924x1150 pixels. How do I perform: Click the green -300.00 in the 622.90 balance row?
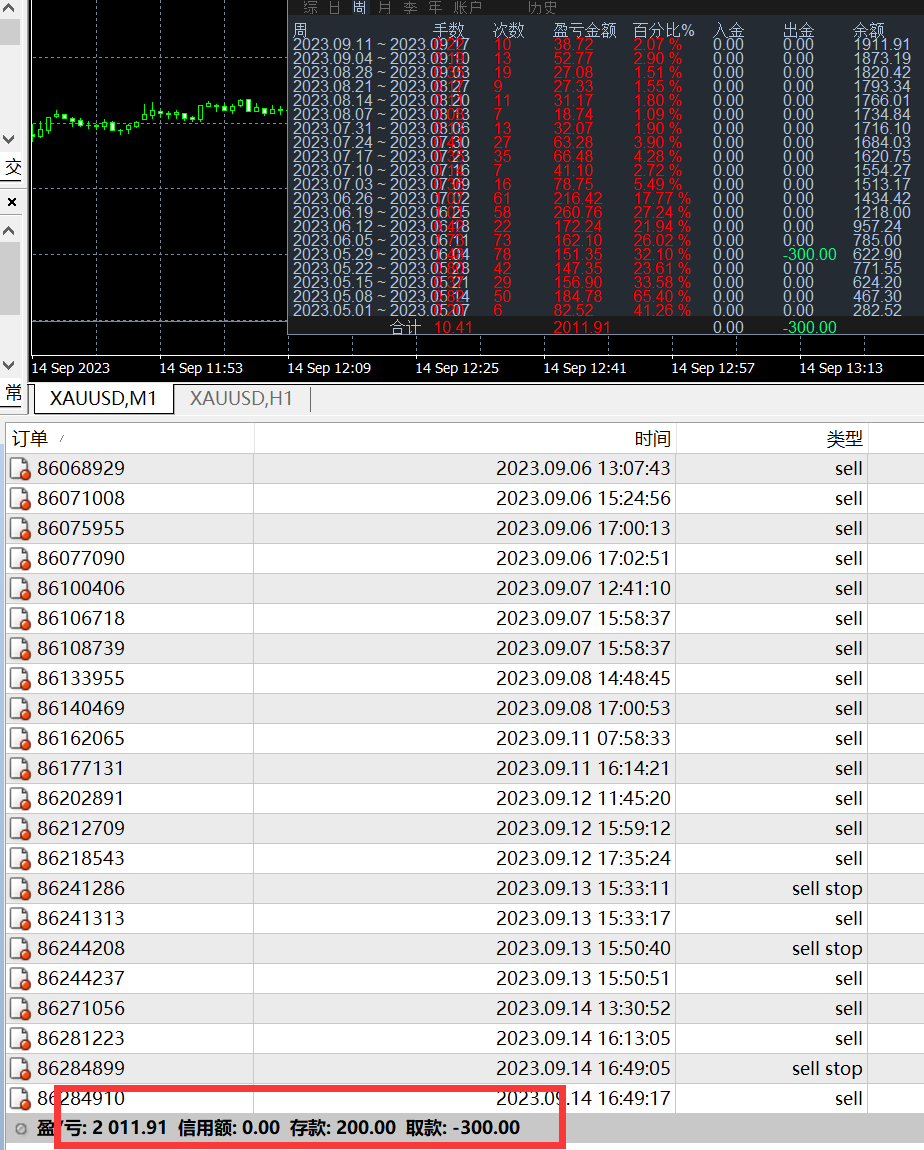[x=810, y=254]
